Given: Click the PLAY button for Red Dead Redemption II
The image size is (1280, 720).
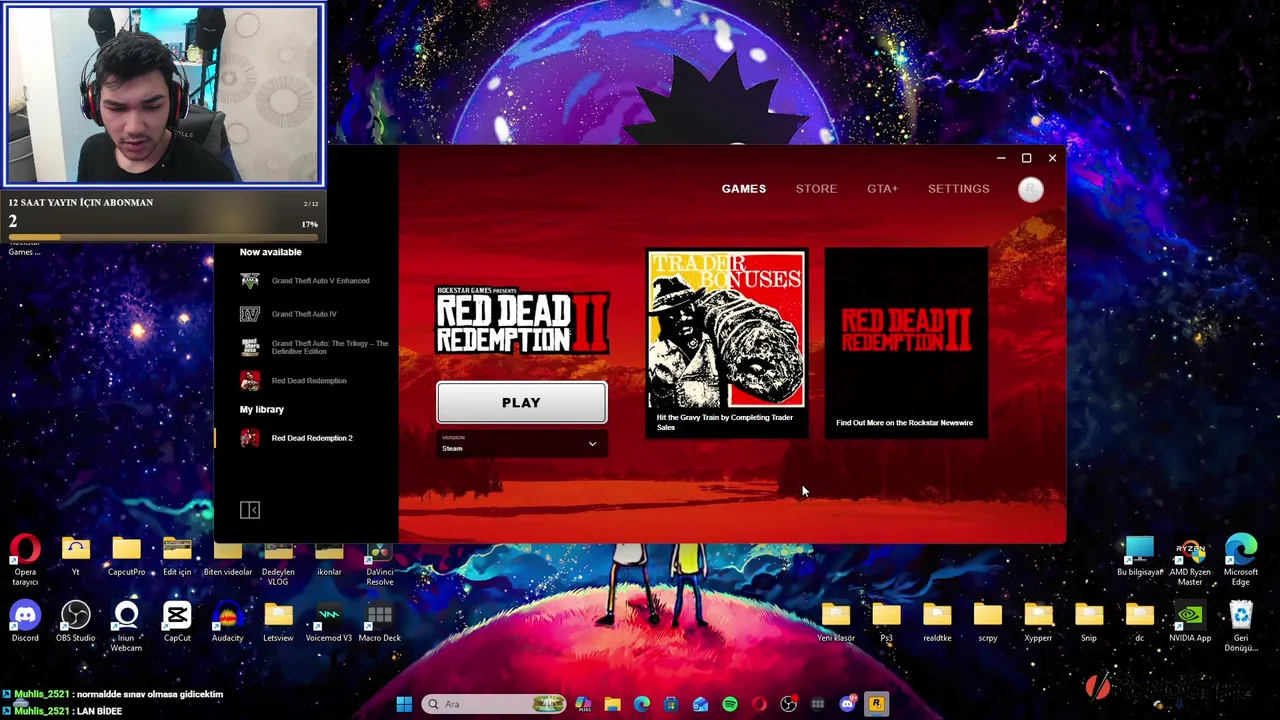Looking at the screenshot, I should click(521, 403).
